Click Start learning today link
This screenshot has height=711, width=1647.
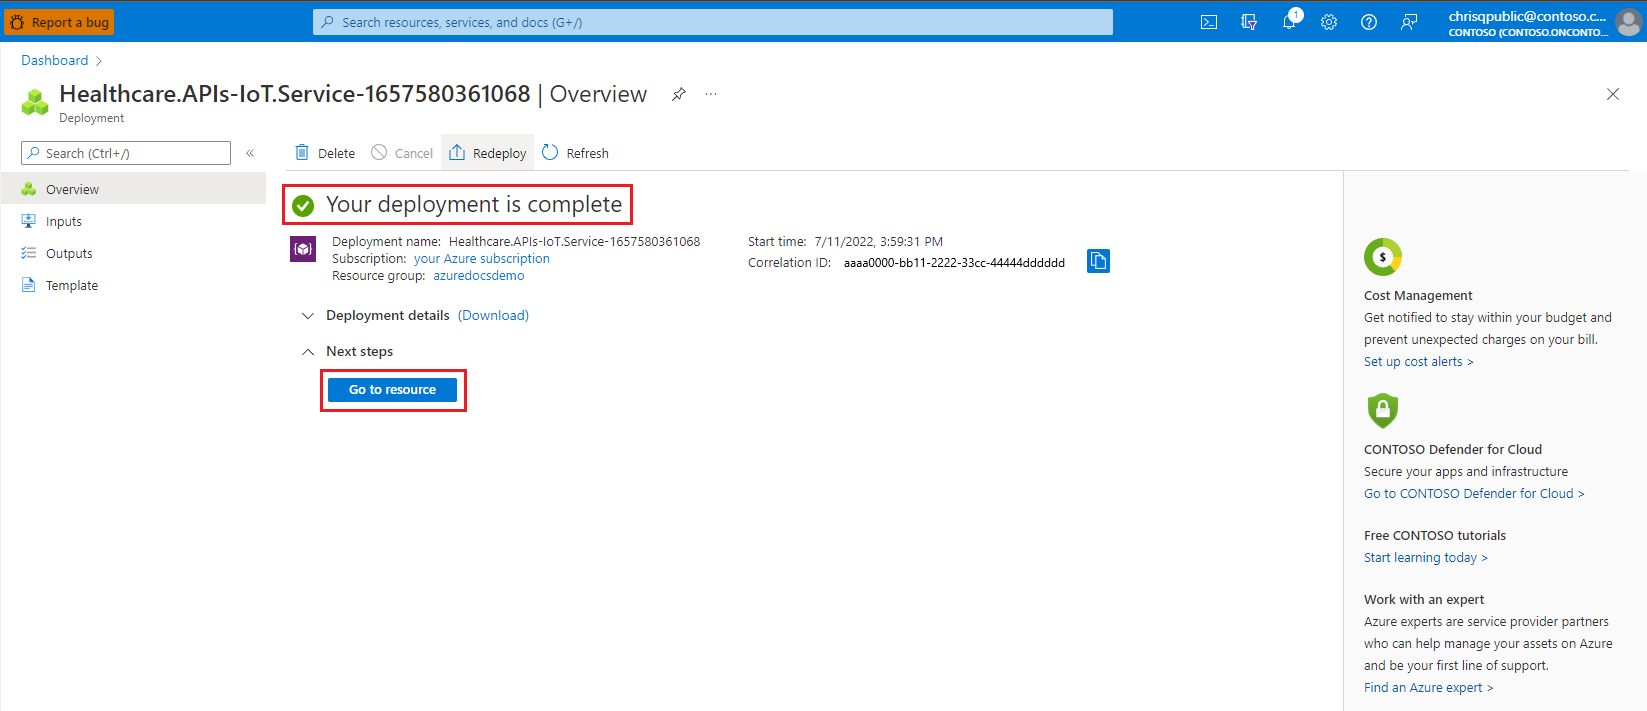[x=1425, y=557]
